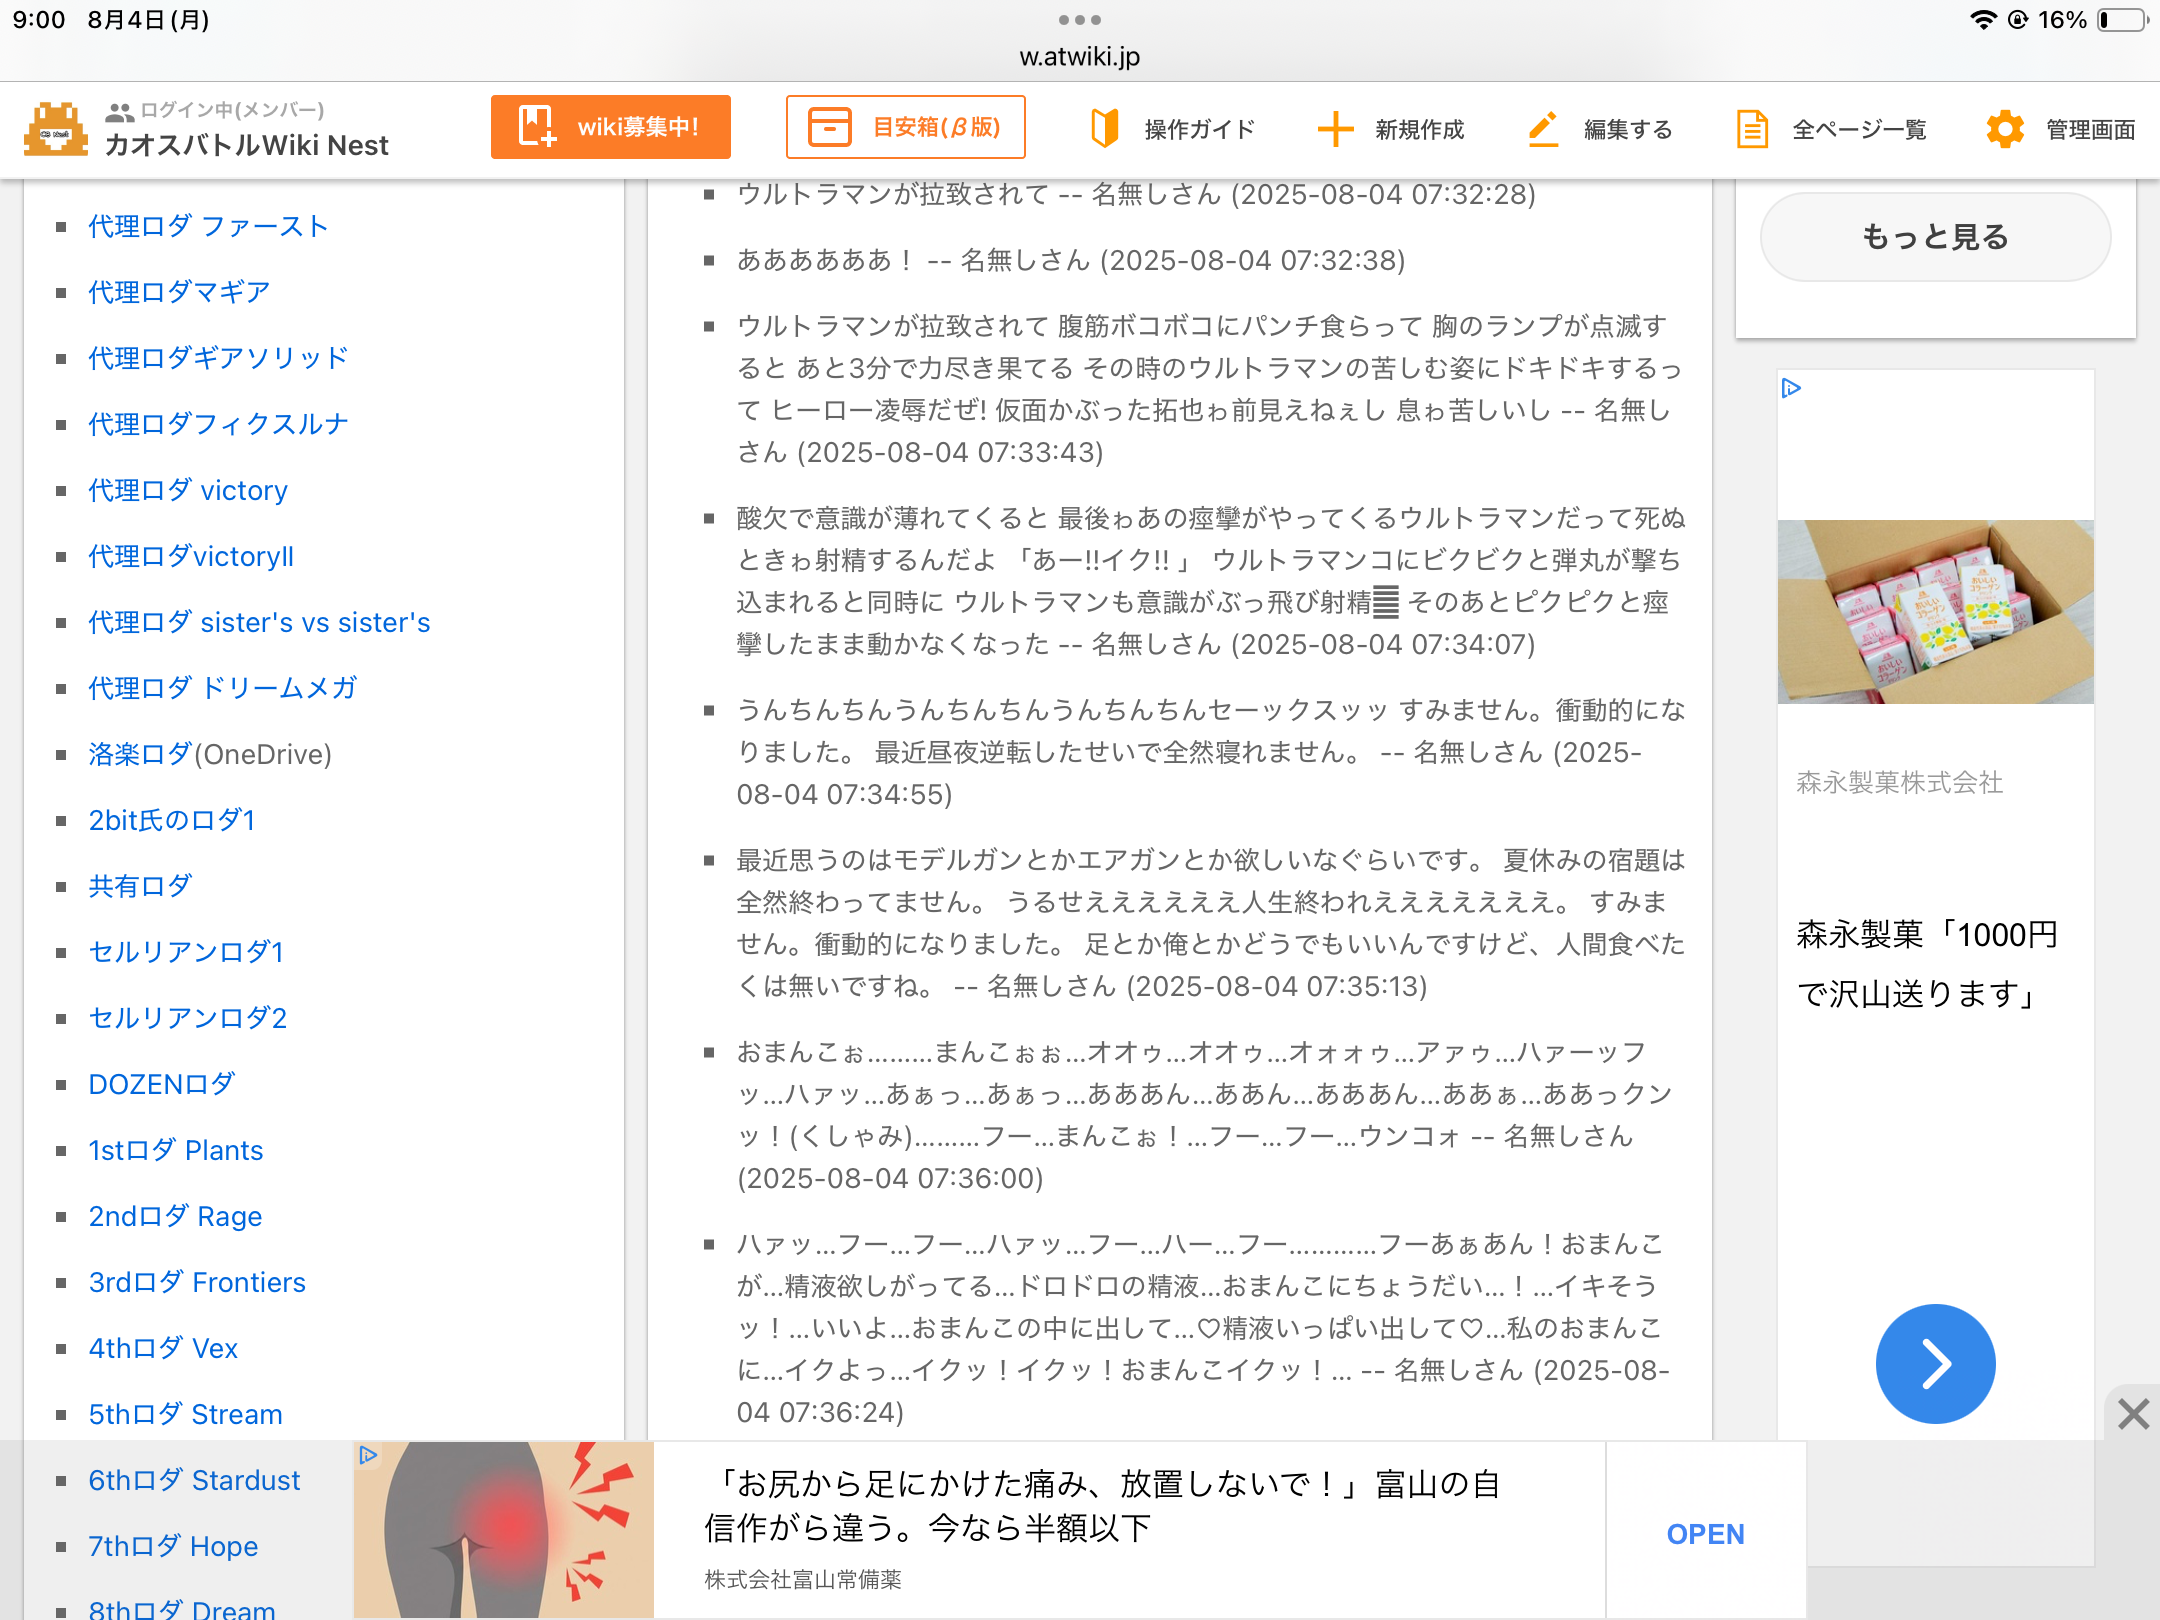Tap the 操作ガイド book icon
The width and height of the screenshot is (2160, 1620).
1104,128
